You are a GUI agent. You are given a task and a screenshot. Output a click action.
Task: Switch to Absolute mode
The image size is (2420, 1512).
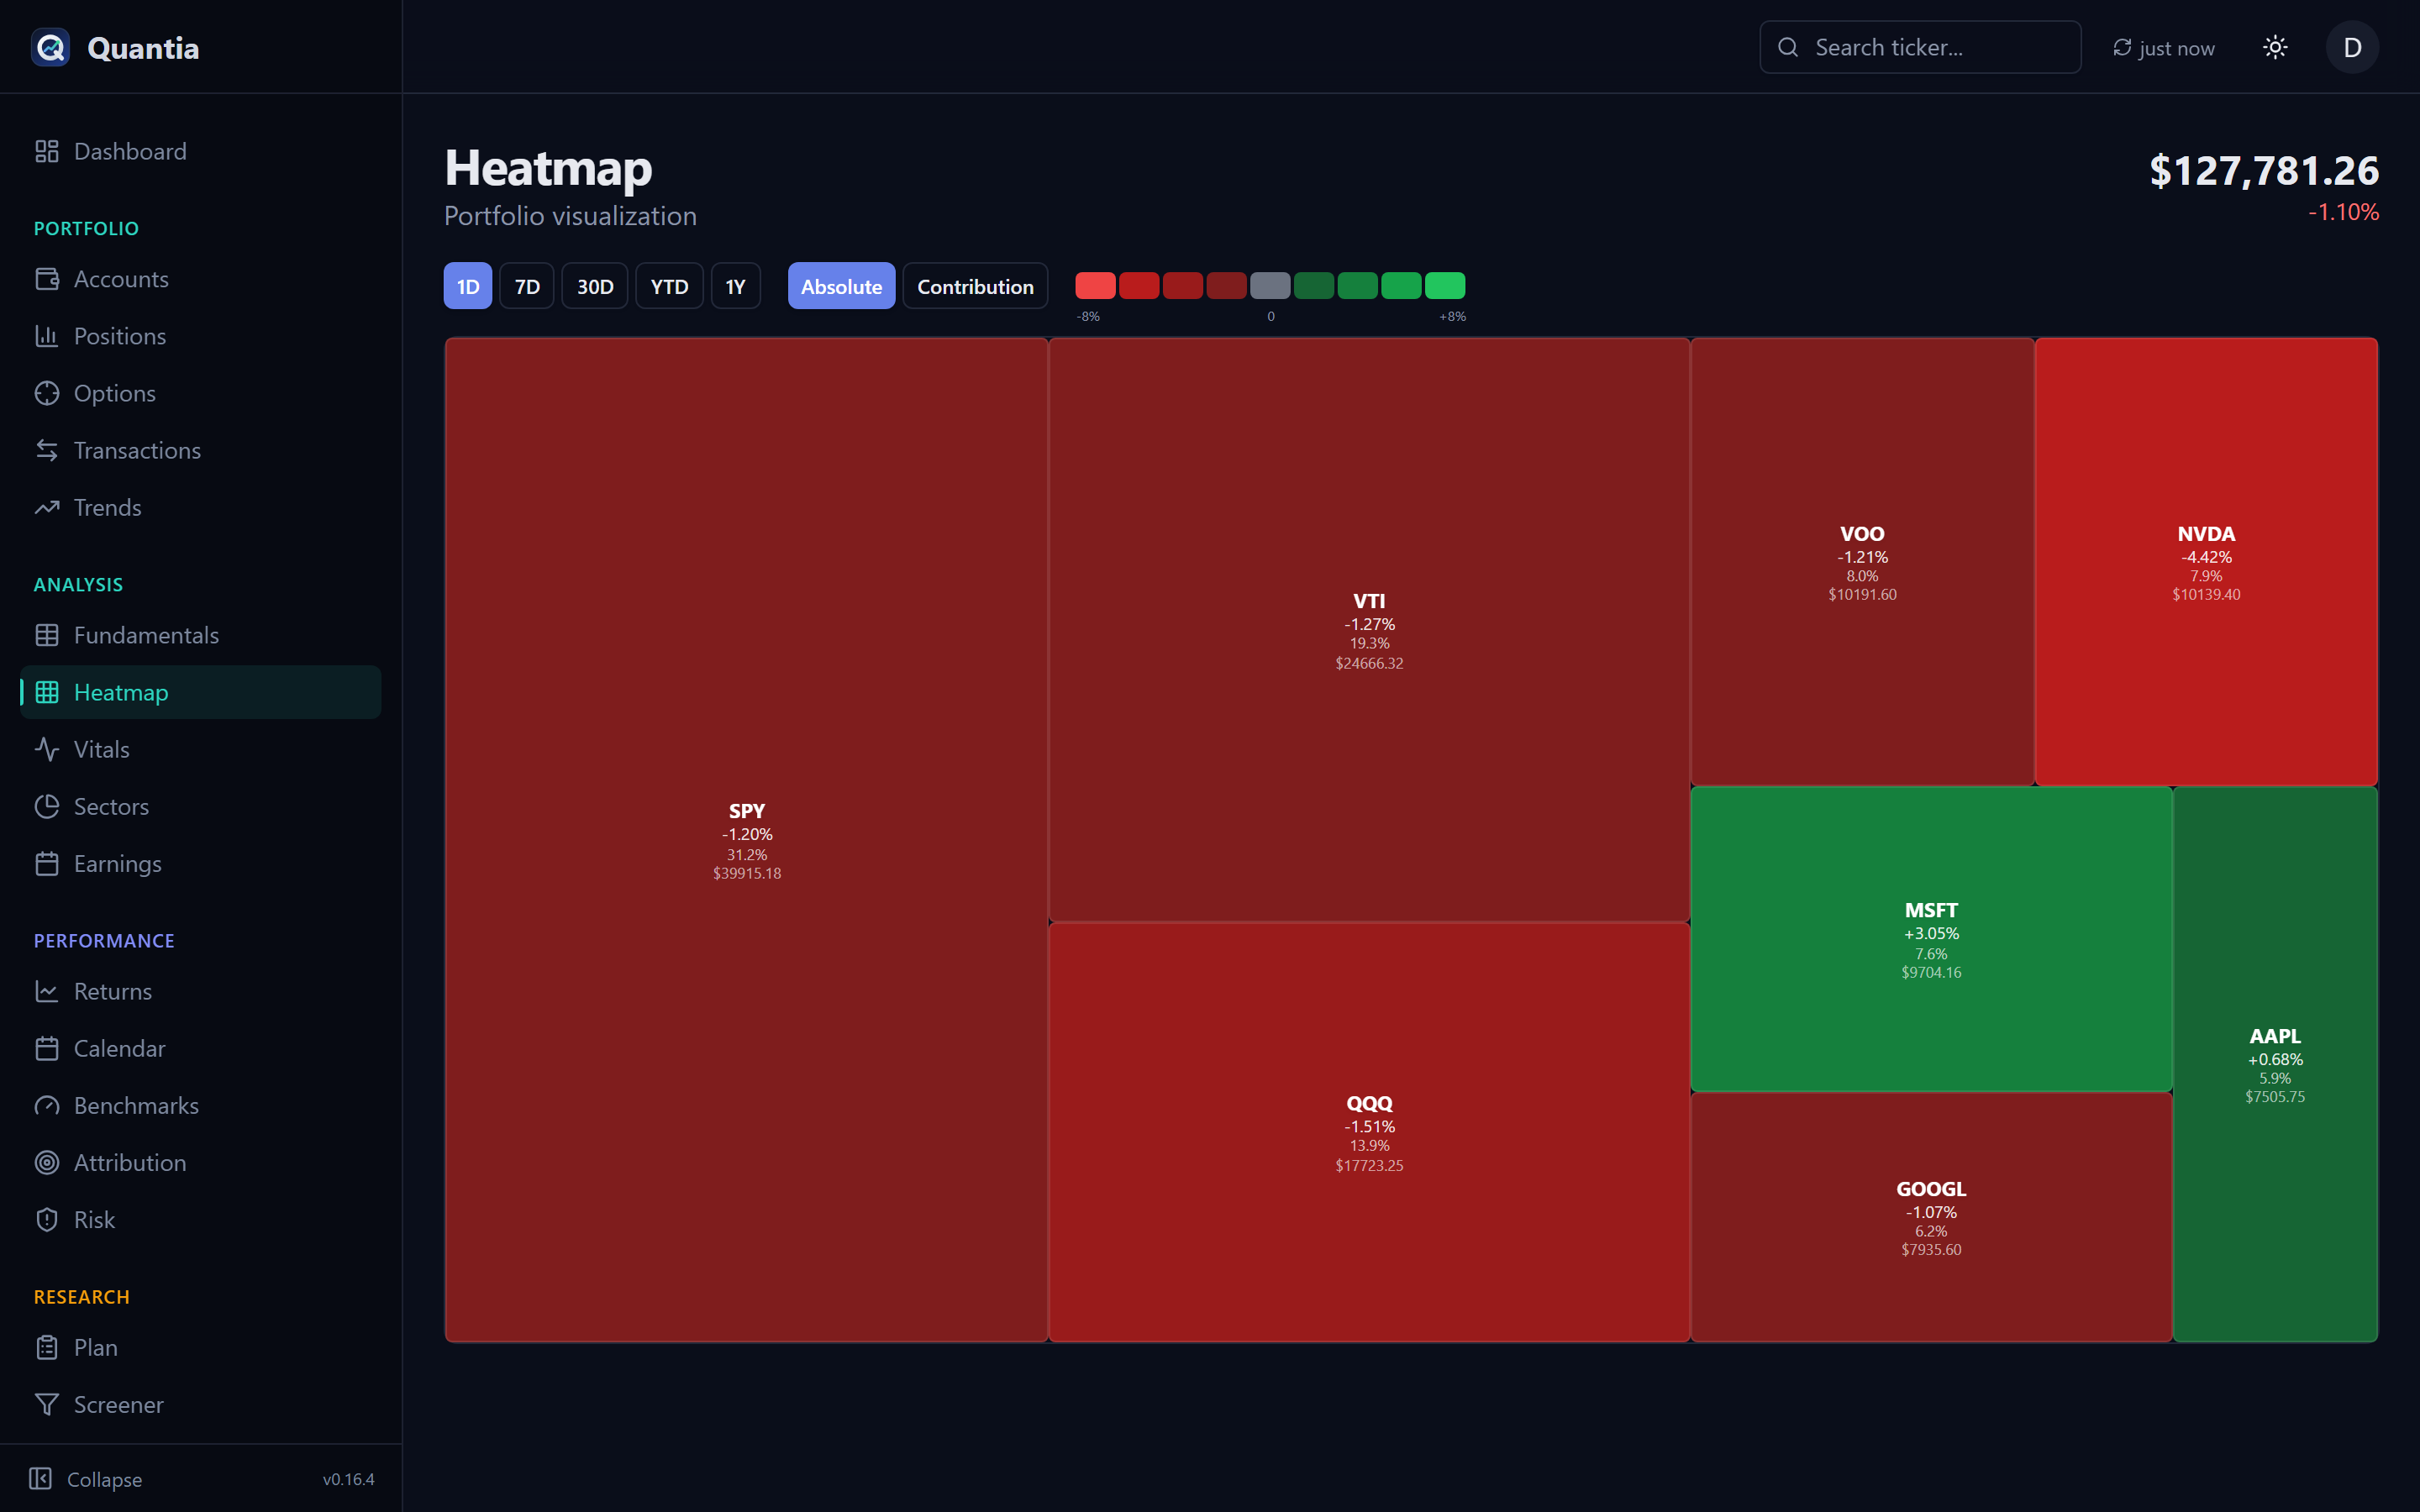pyautogui.click(x=841, y=286)
